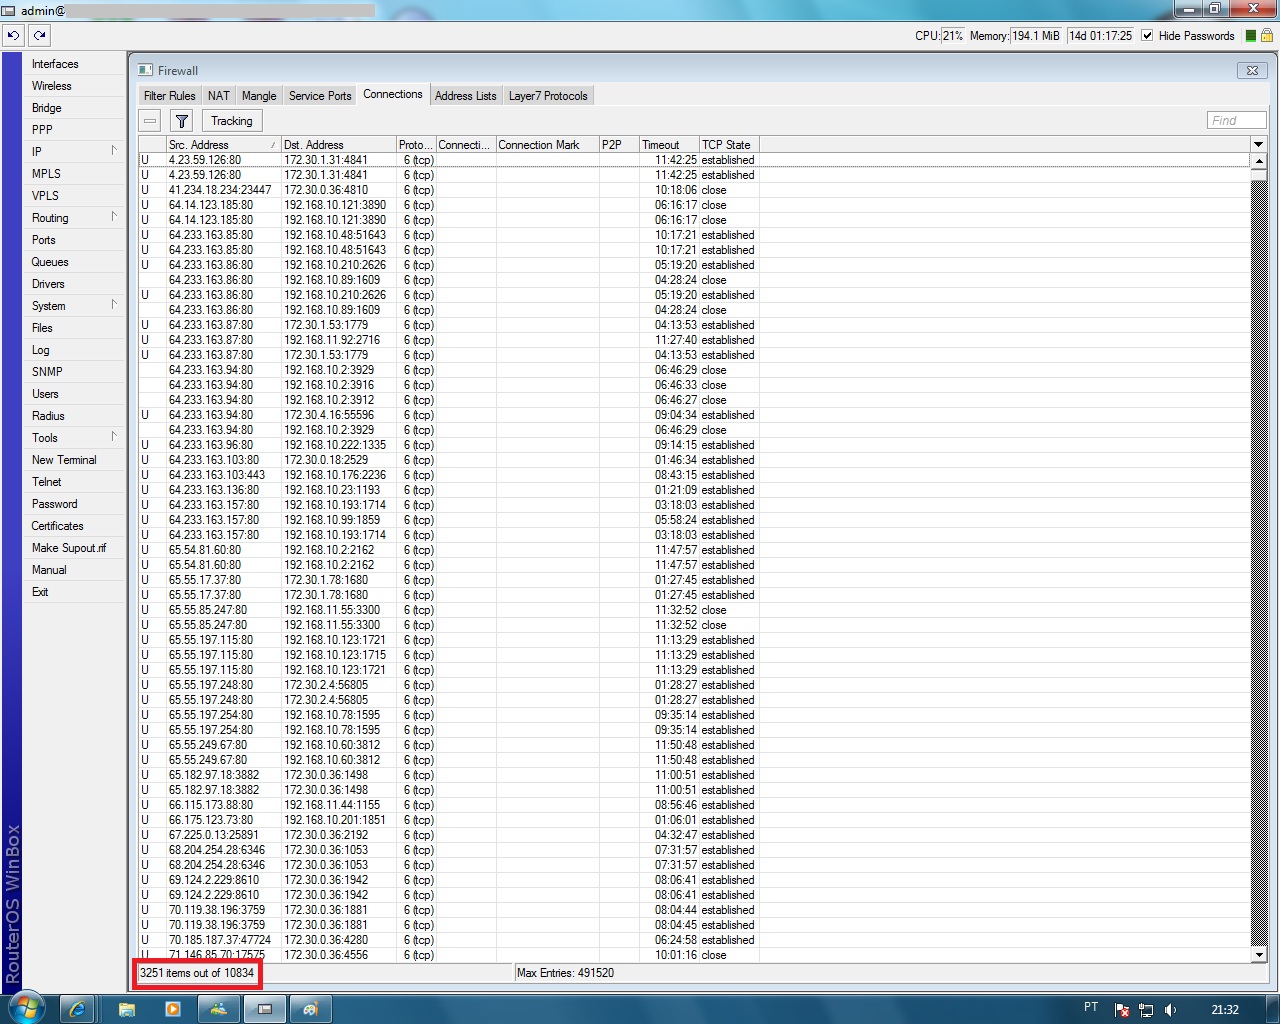Switch to the Address Lists tab
1280x1024 pixels.
tap(465, 95)
